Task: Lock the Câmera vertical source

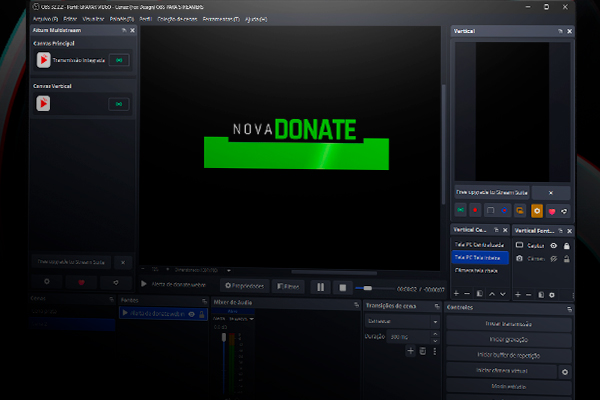Action: 567,259
